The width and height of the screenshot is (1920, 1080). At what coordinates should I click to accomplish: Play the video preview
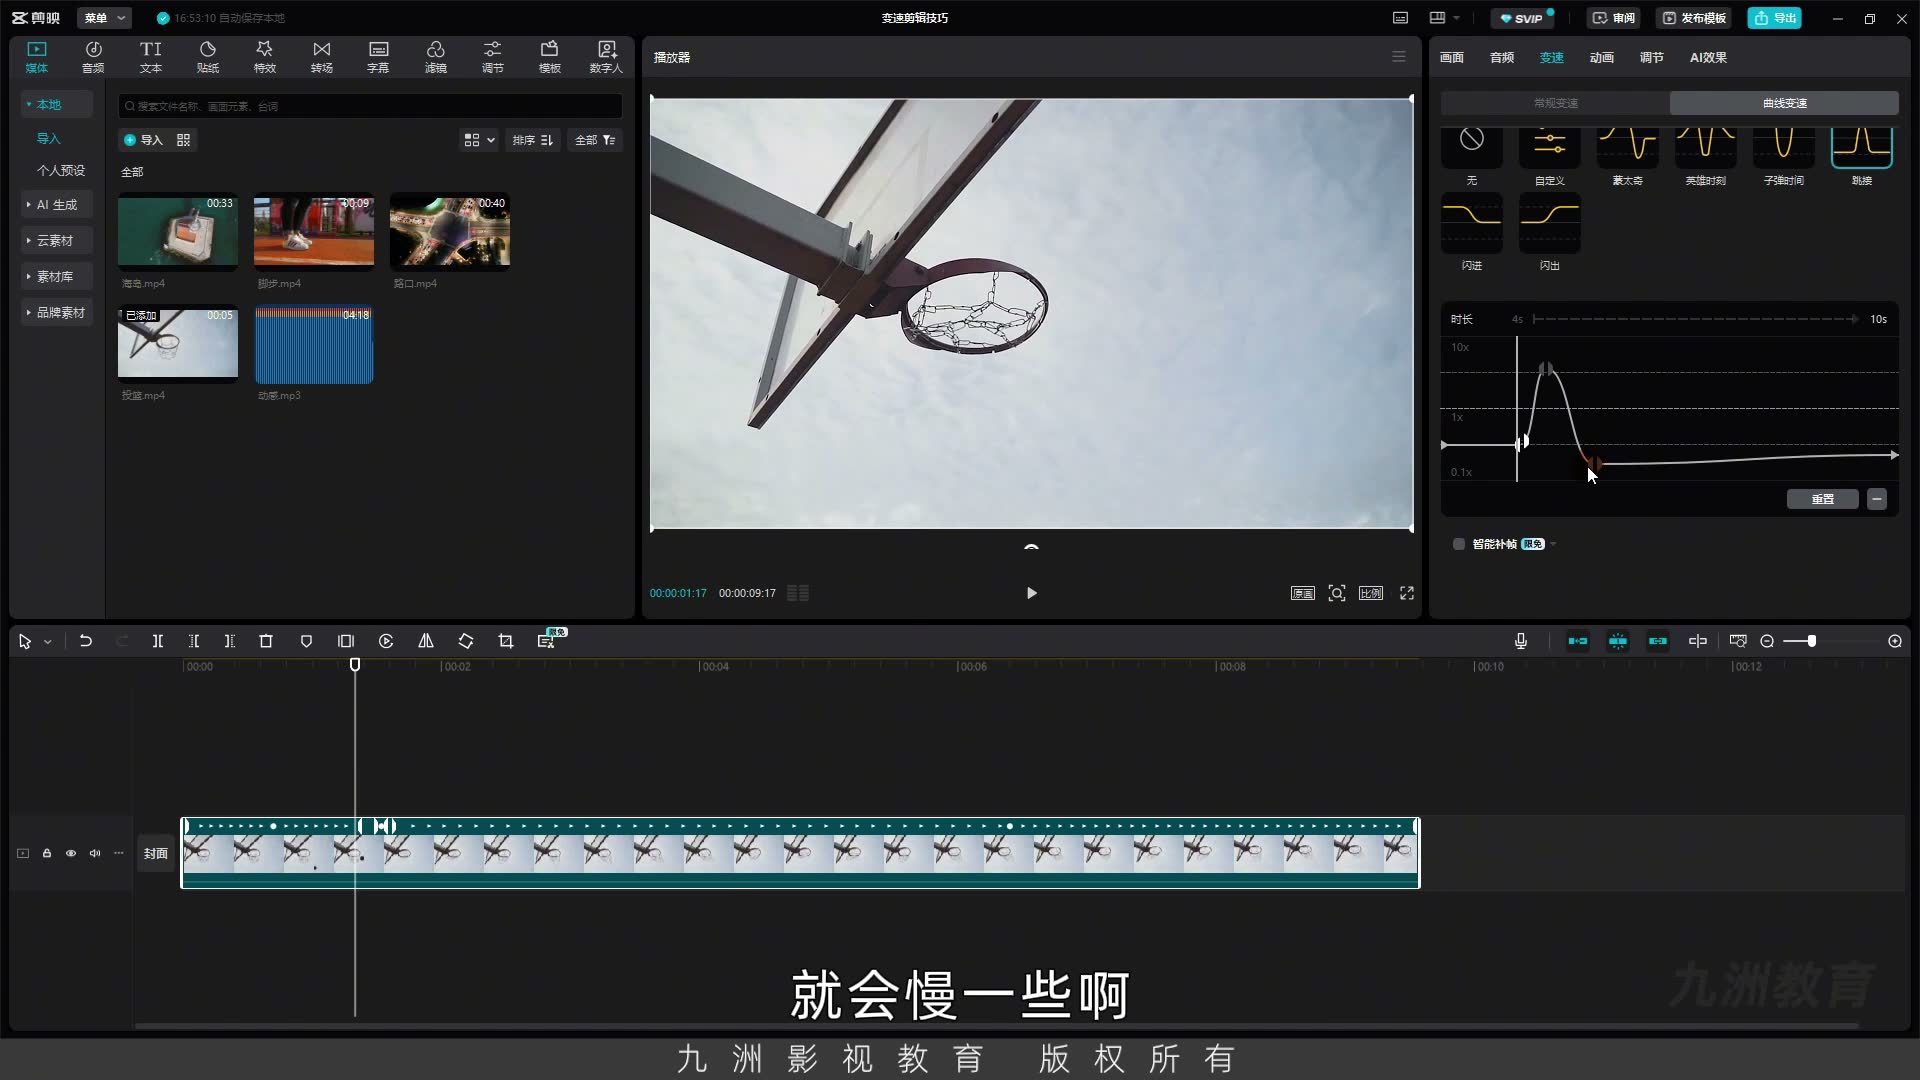tap(1032, 593)
